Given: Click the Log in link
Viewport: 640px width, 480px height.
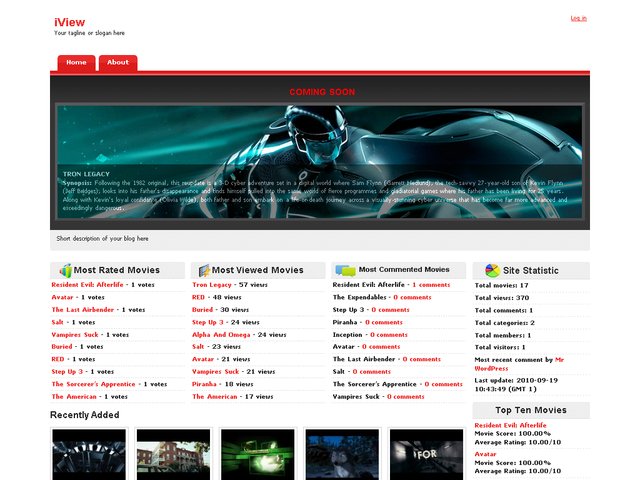Looking at the screenshot, I should [578, 18].
